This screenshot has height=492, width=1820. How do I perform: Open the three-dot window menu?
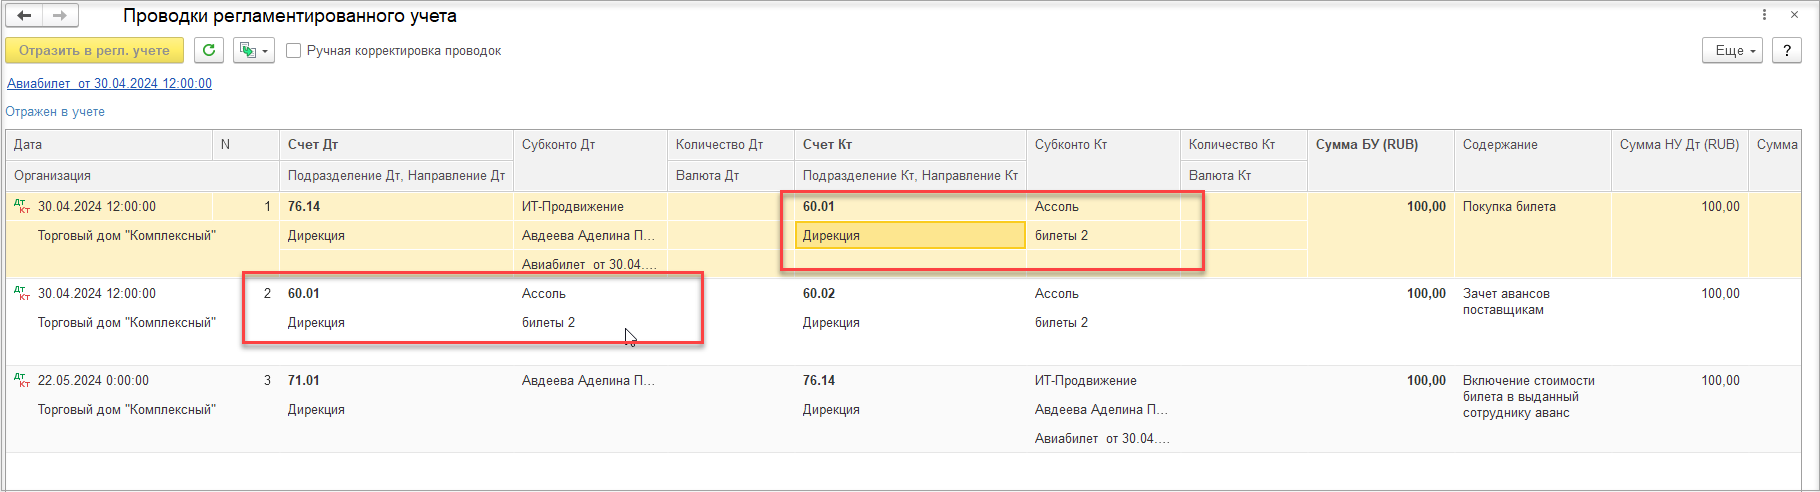[1765, 15]
